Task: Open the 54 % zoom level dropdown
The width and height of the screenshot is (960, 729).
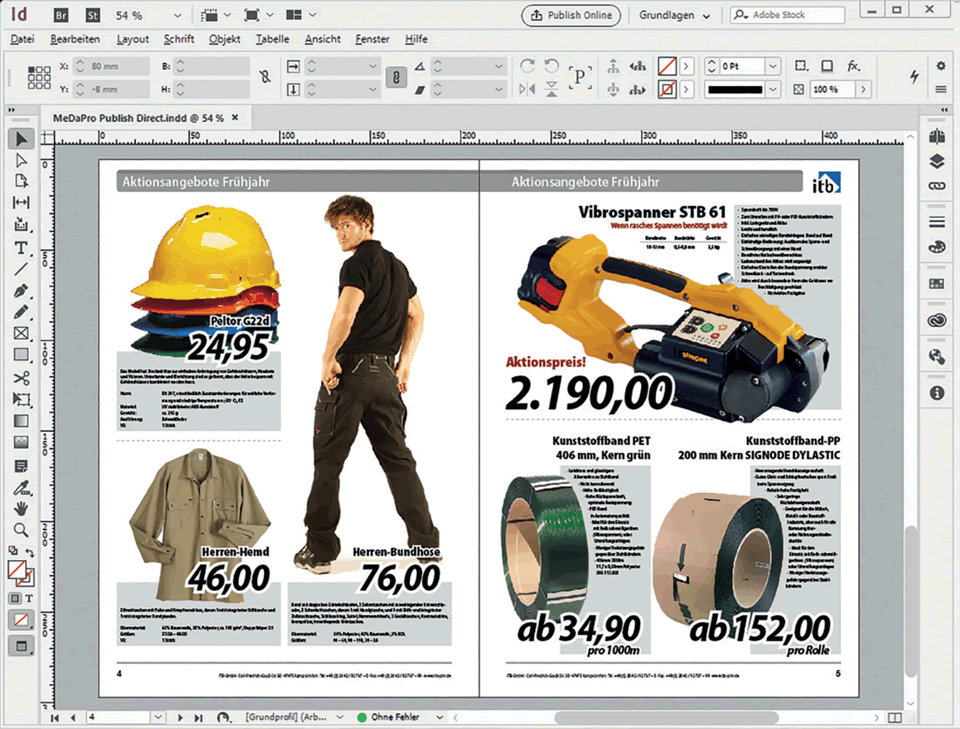Action: 178,15
